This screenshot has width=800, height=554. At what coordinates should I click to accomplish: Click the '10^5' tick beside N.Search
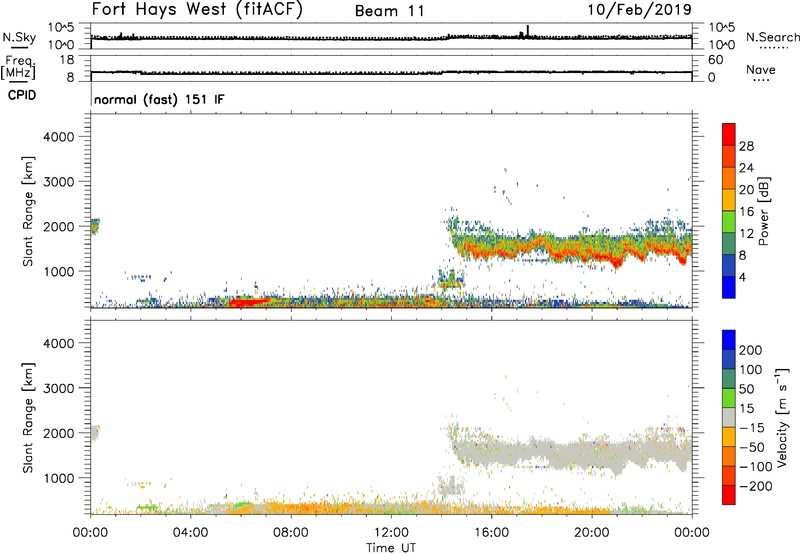(x=722, y=28)
